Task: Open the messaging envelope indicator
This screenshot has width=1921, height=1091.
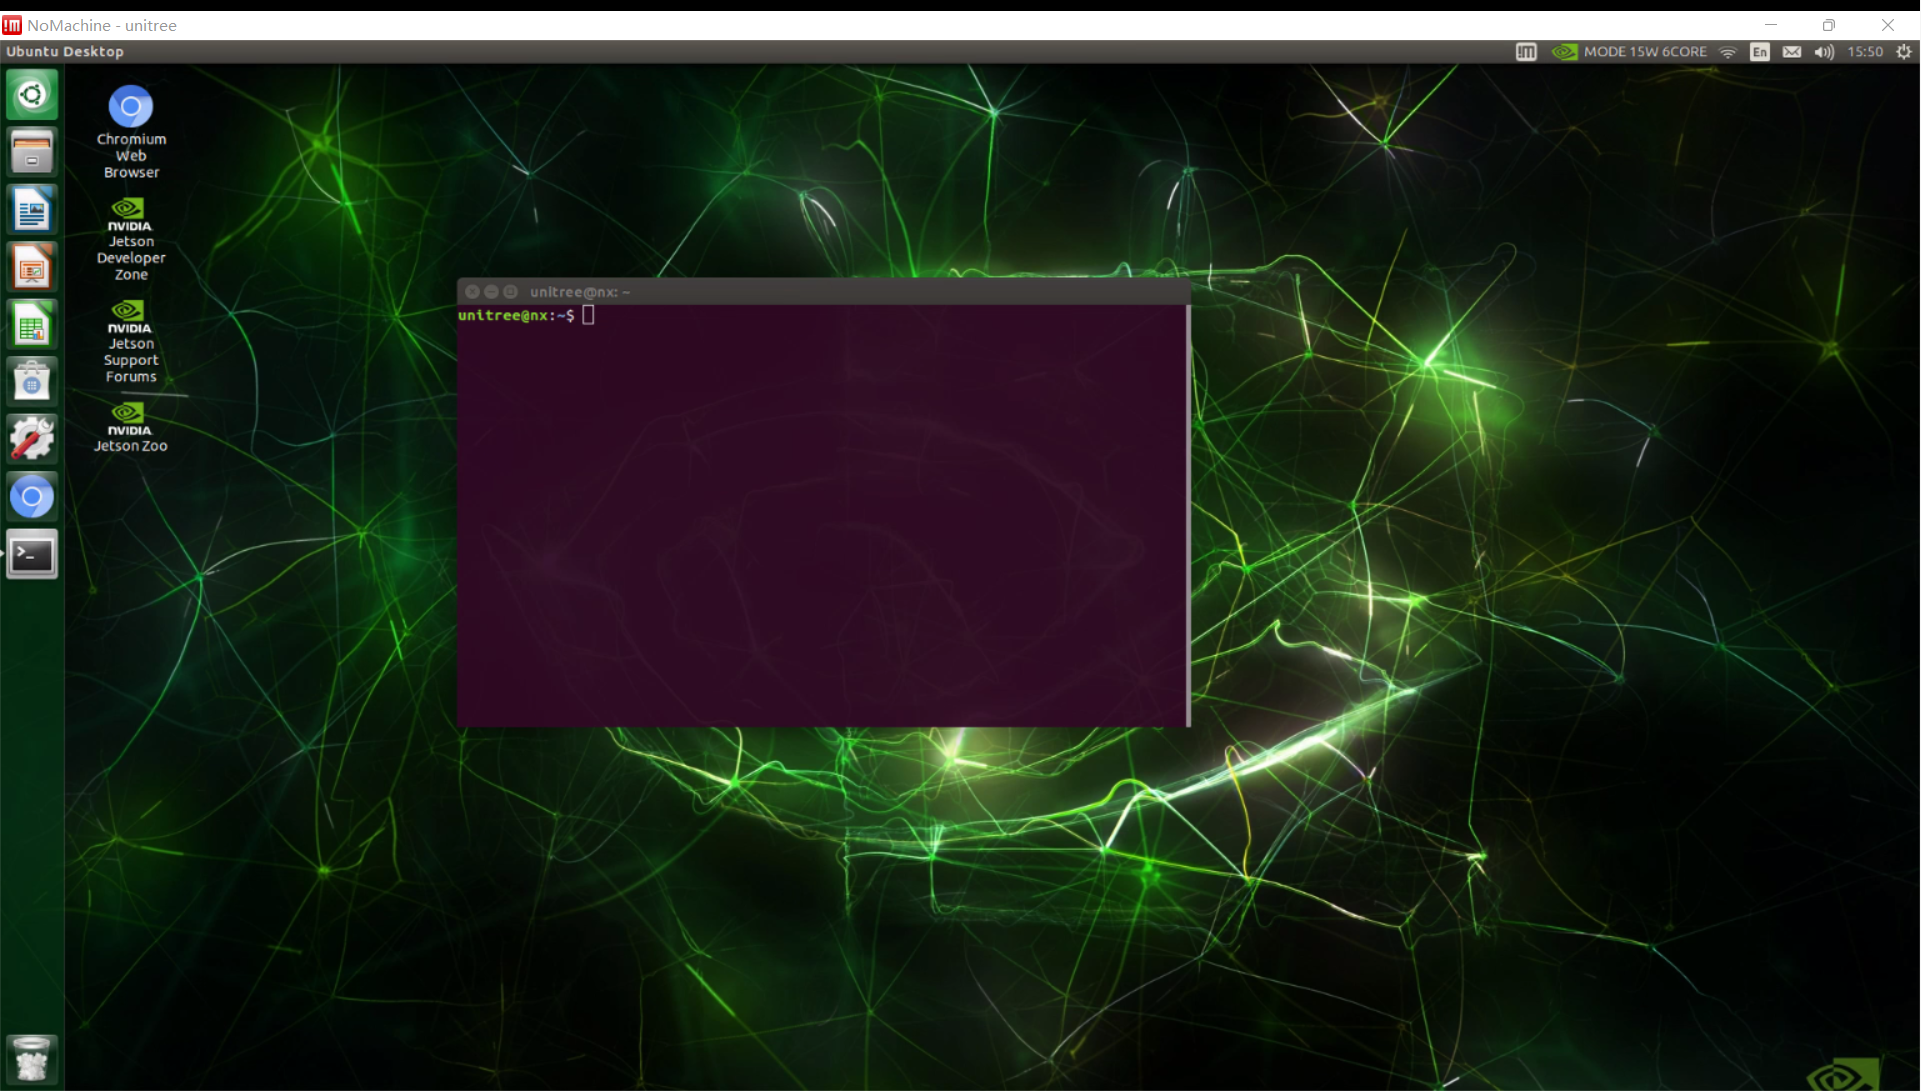Action: click(1792, 51)
